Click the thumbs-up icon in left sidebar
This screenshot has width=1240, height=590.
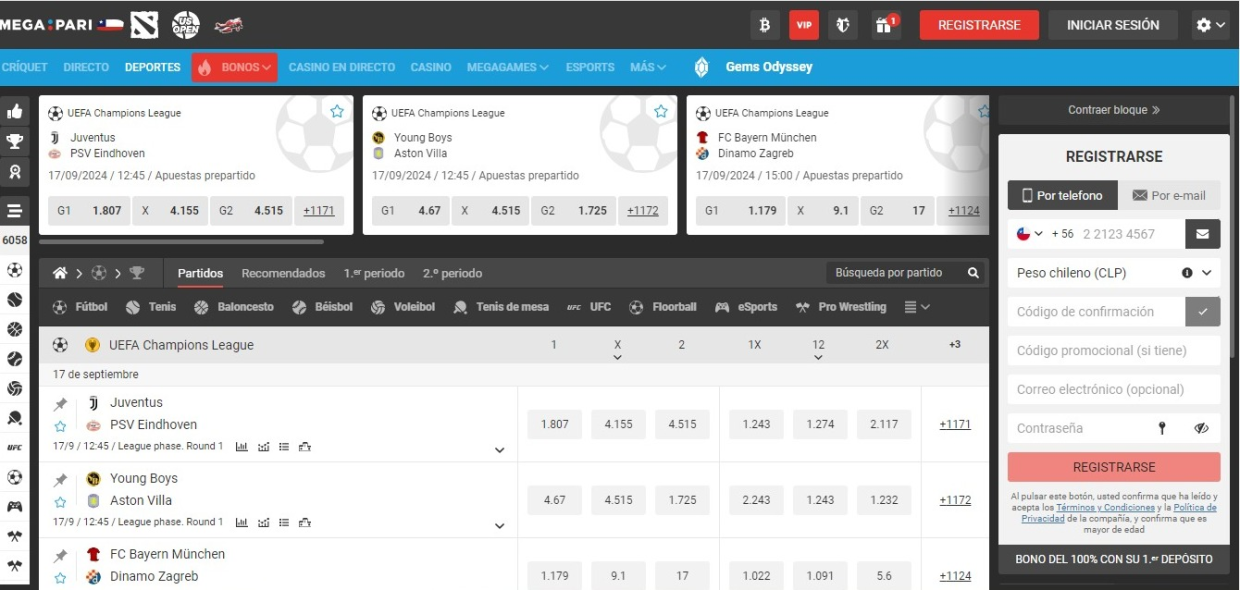click(15, 112)
